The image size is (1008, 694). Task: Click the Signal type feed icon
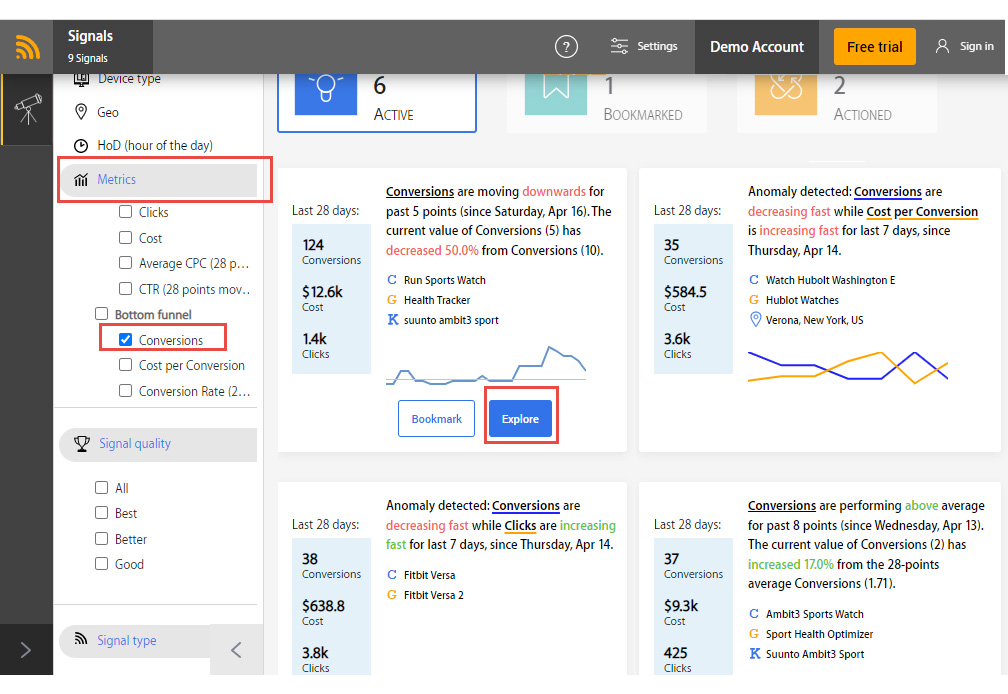pos(81,638)
